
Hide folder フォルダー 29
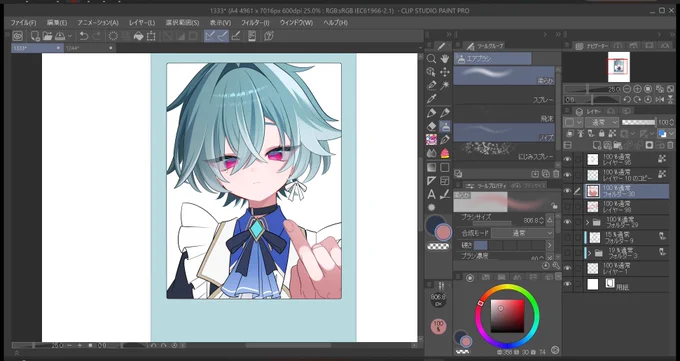tap(567, 222)
